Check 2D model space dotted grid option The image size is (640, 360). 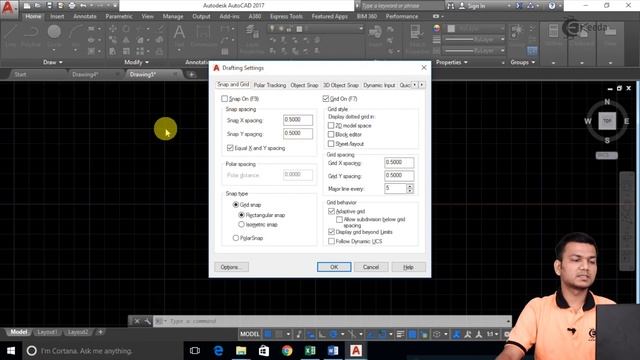pyautogui.click(x=331, y=125)
